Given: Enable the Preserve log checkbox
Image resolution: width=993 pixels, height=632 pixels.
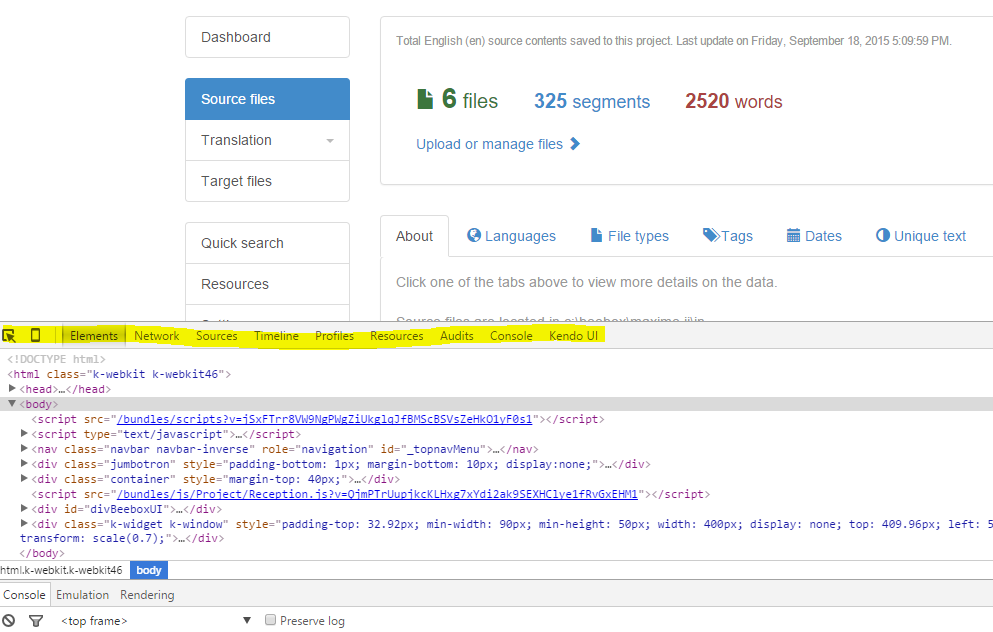Looking at the screenshot, I should [270, 621].
